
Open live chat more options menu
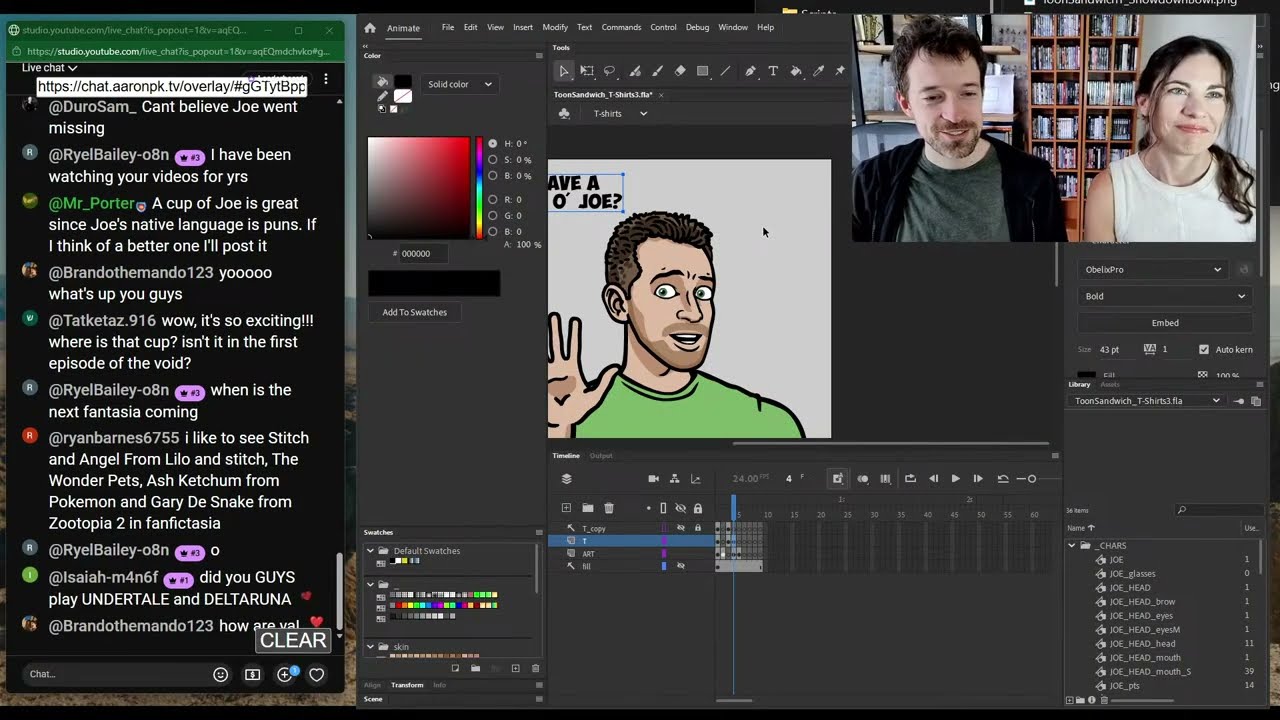[x=325, y=79]
